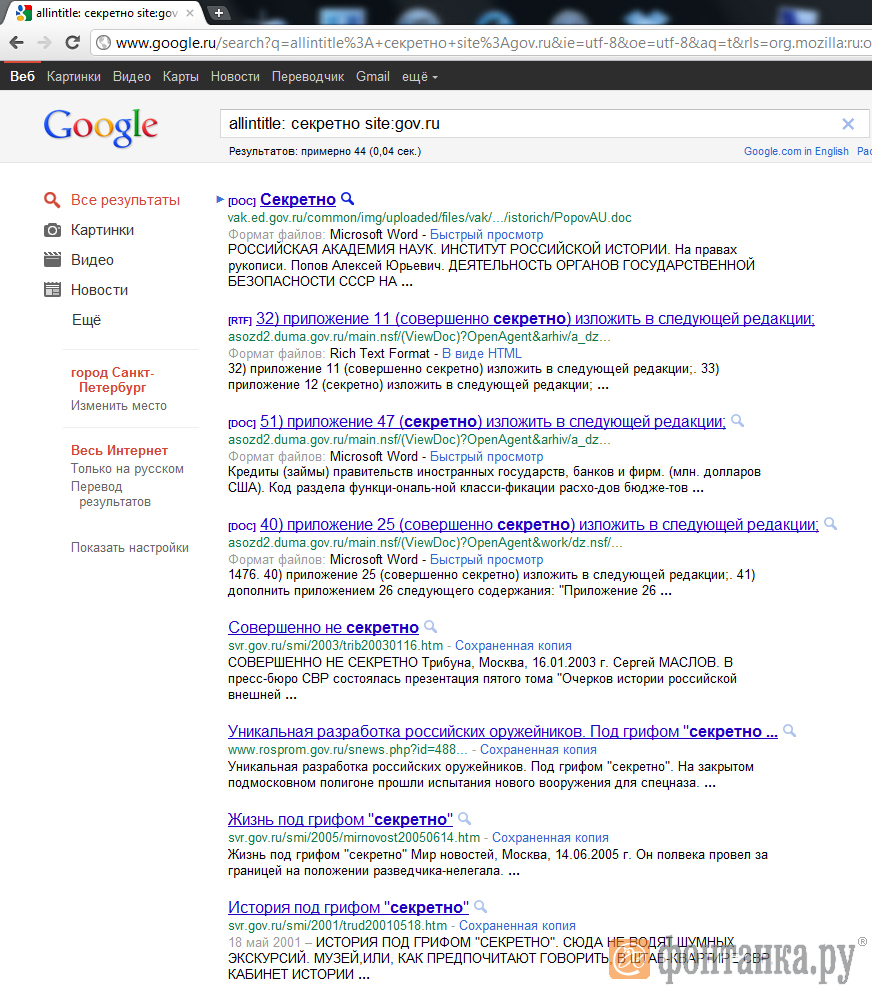
Task: Reload the page with refresh icon
Action: [72, 42]
